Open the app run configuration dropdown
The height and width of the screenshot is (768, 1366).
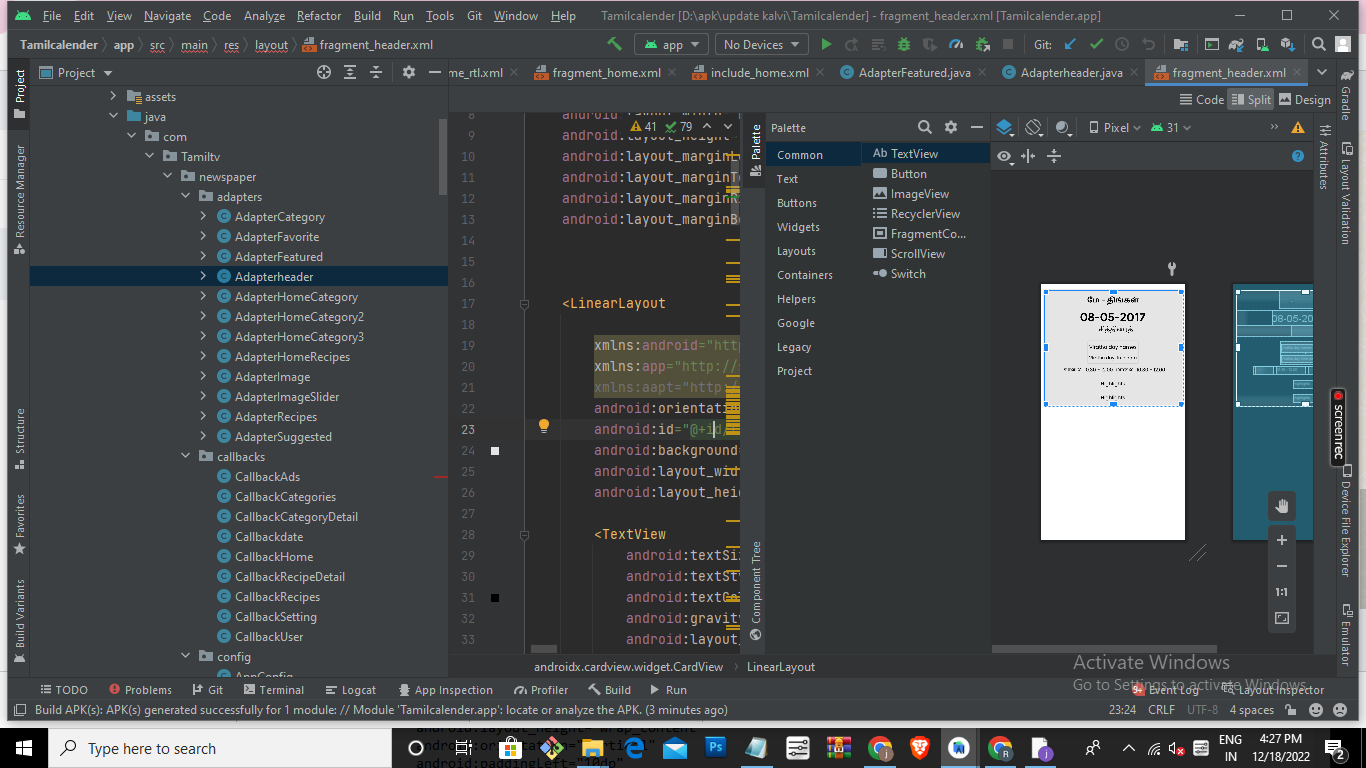point(672,45)
